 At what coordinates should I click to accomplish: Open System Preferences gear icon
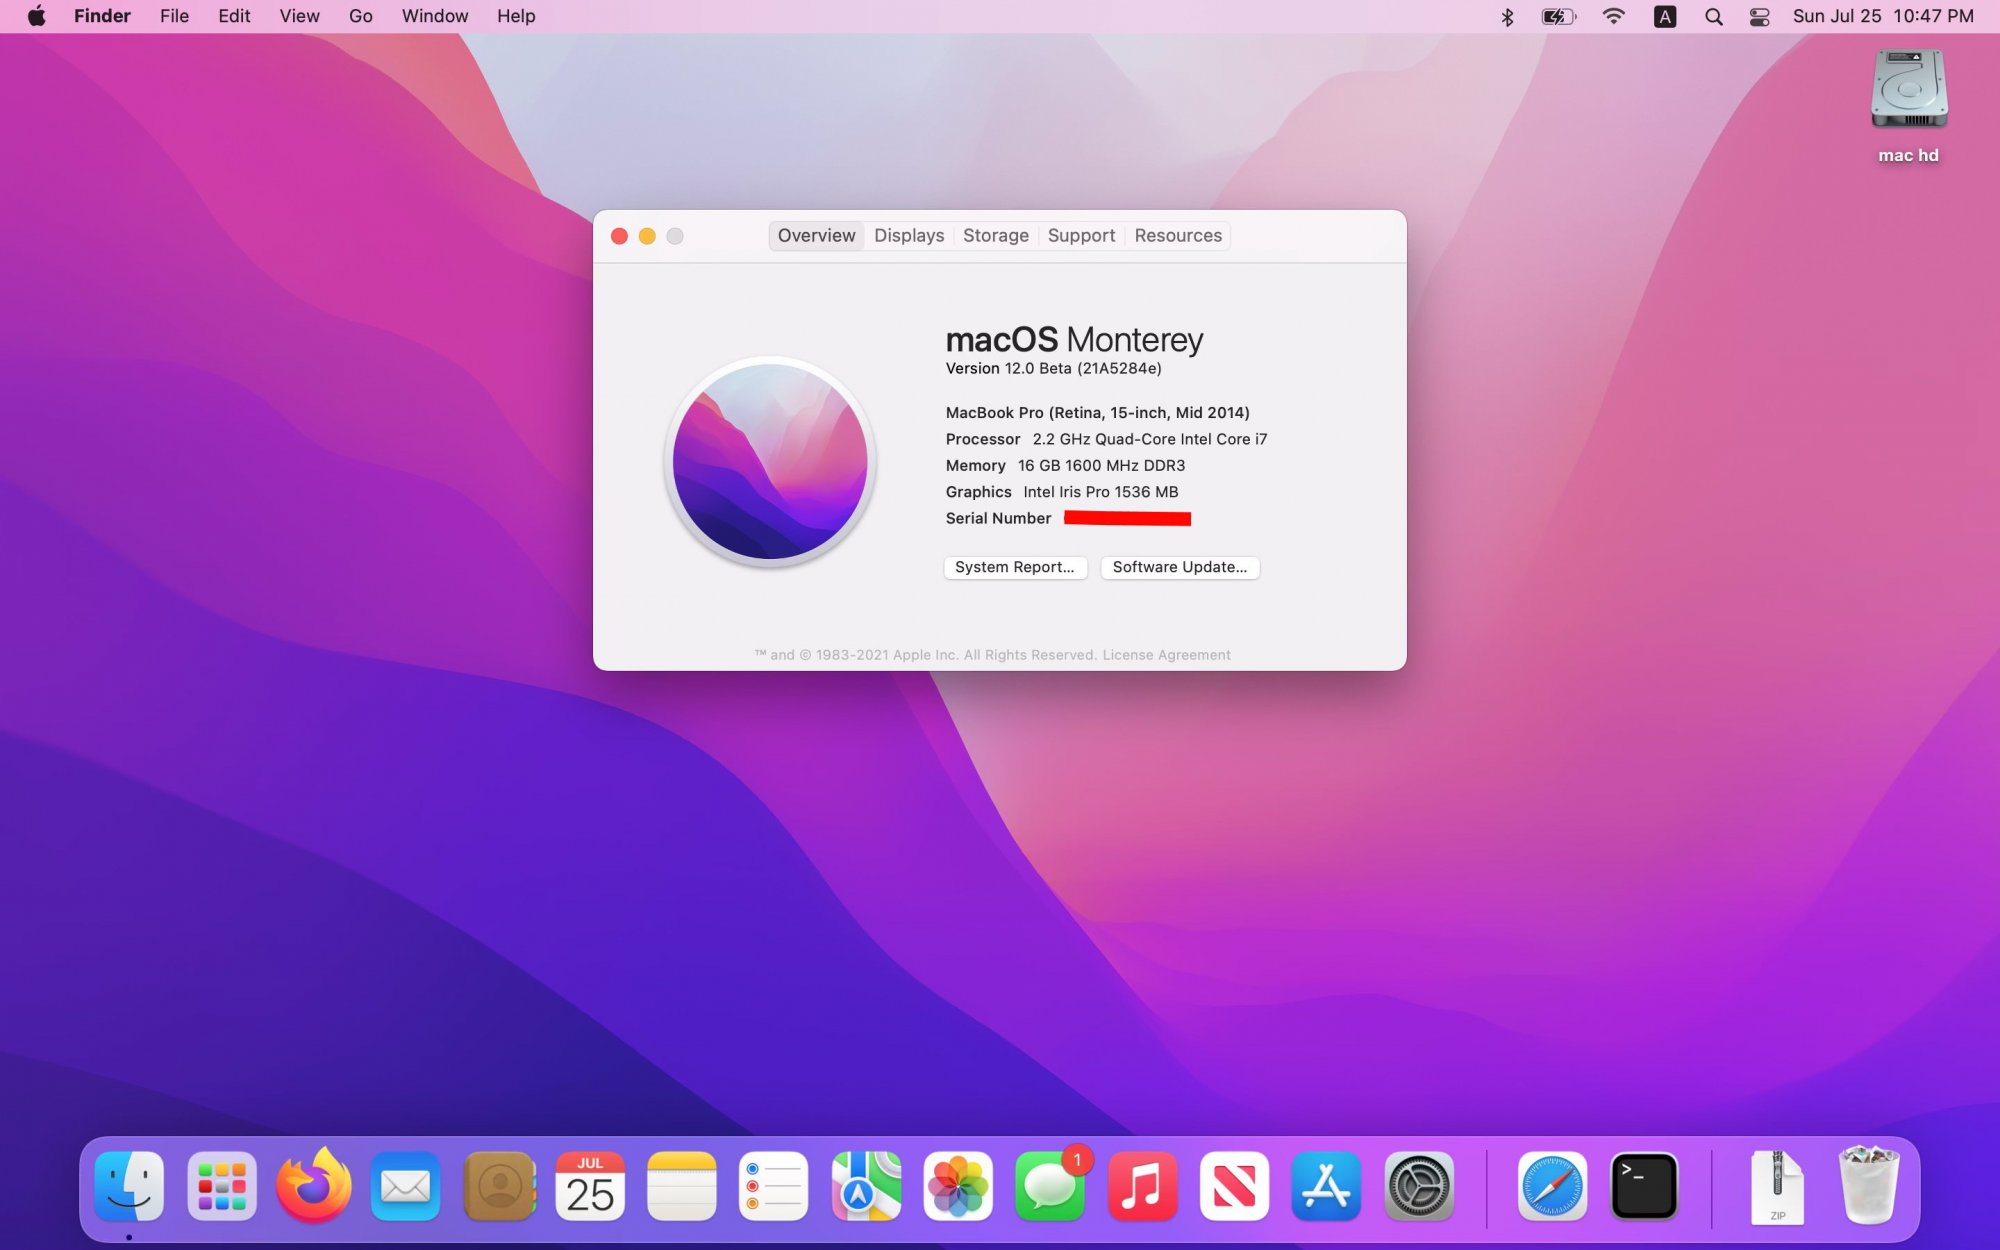(1418, 1186)
